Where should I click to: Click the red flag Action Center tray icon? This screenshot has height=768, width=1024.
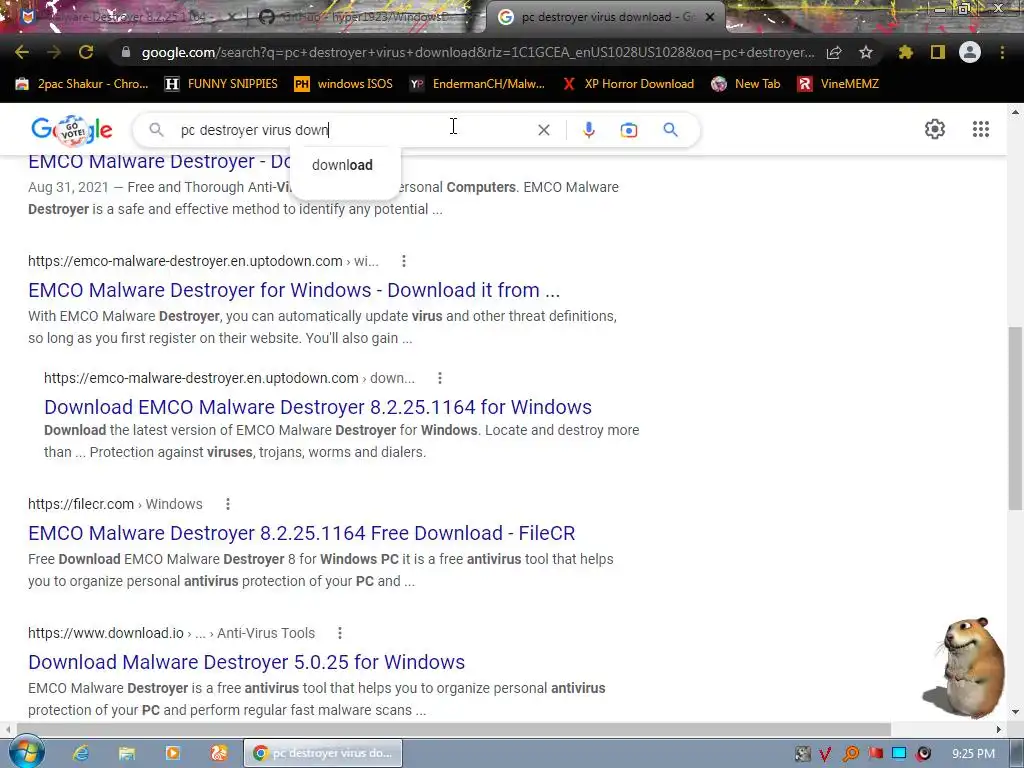tap(875, 754)
